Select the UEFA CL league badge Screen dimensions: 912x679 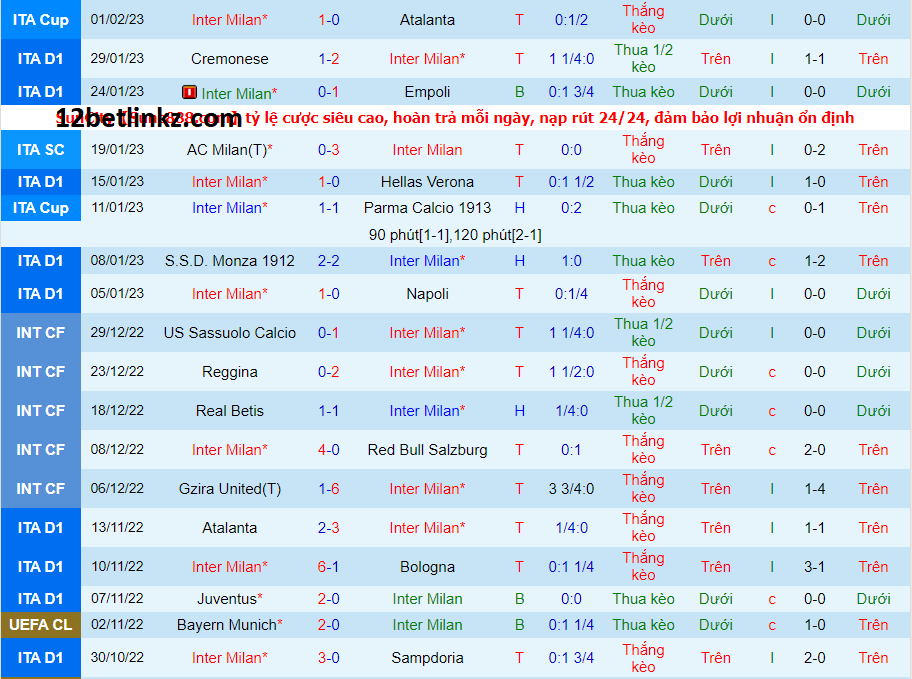(41, 625)
